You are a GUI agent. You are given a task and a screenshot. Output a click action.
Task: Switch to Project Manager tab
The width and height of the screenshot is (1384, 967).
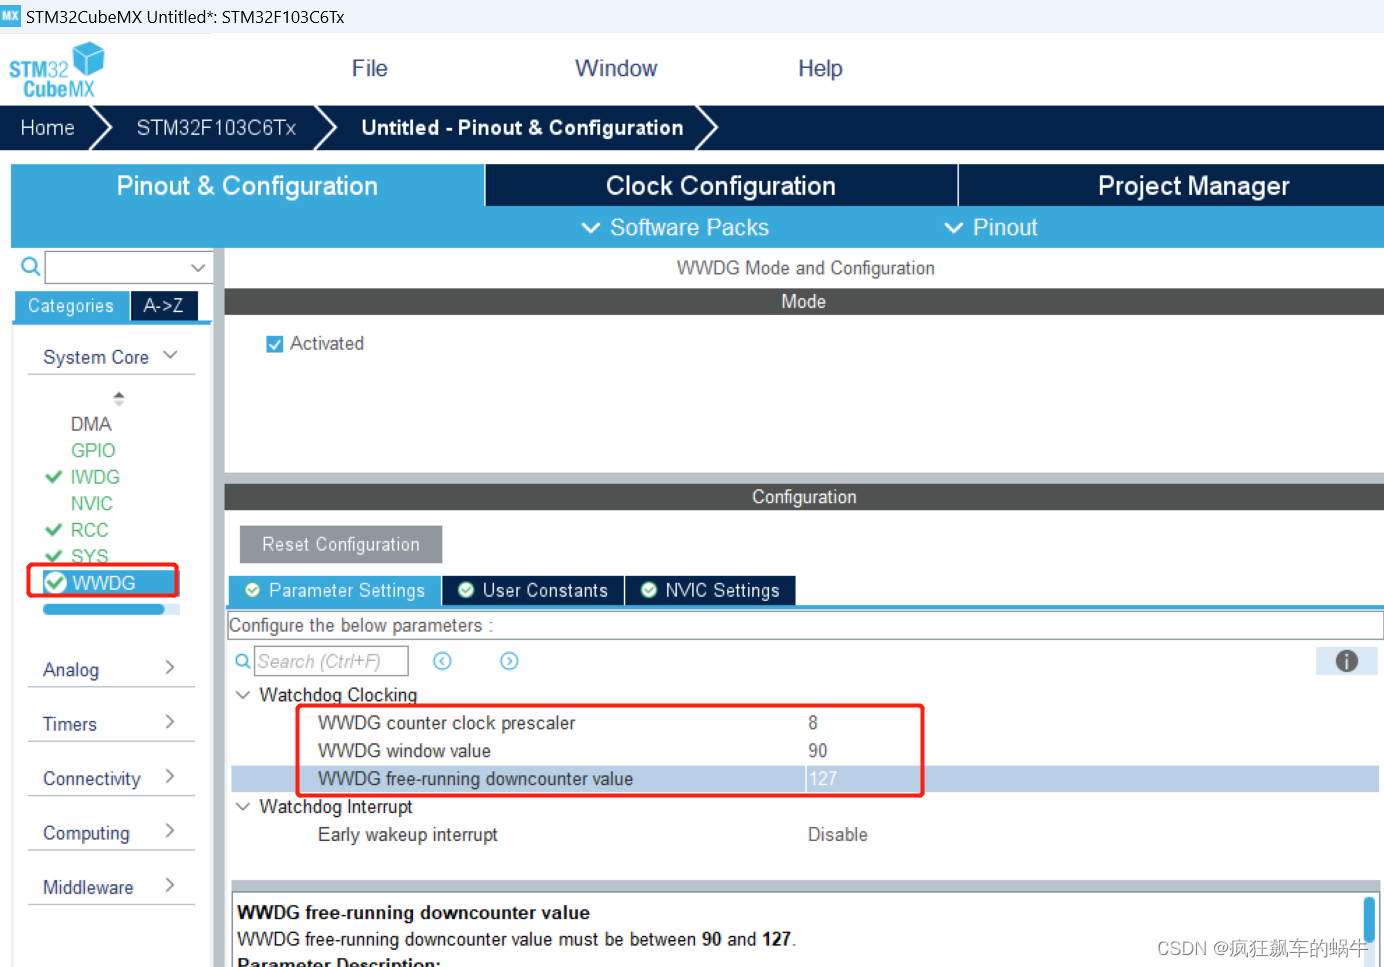pos(1172,186)
